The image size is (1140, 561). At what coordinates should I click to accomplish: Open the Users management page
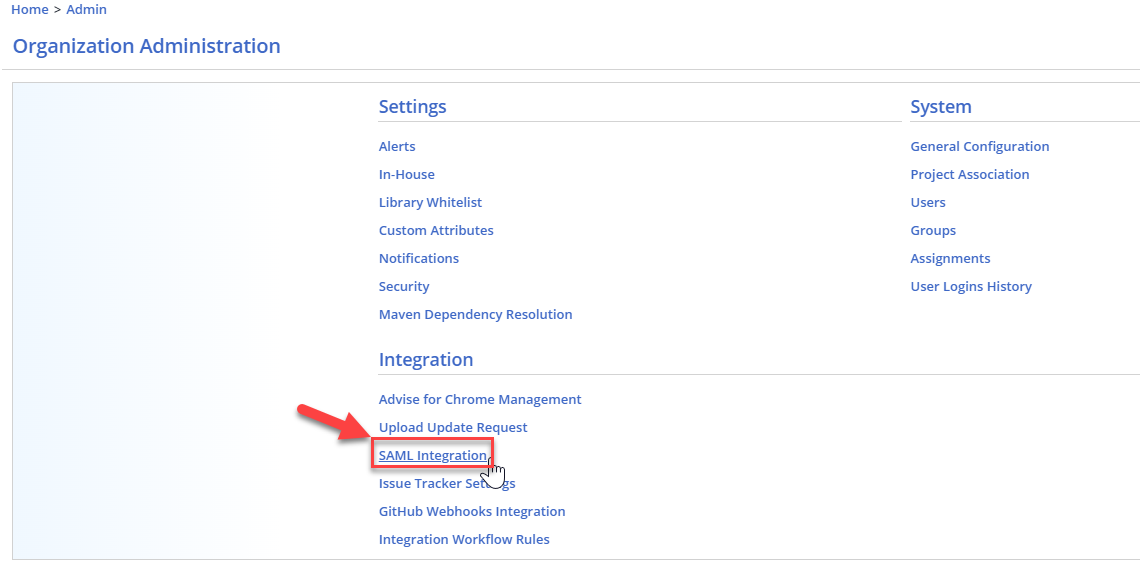click(x=927, y=202)
